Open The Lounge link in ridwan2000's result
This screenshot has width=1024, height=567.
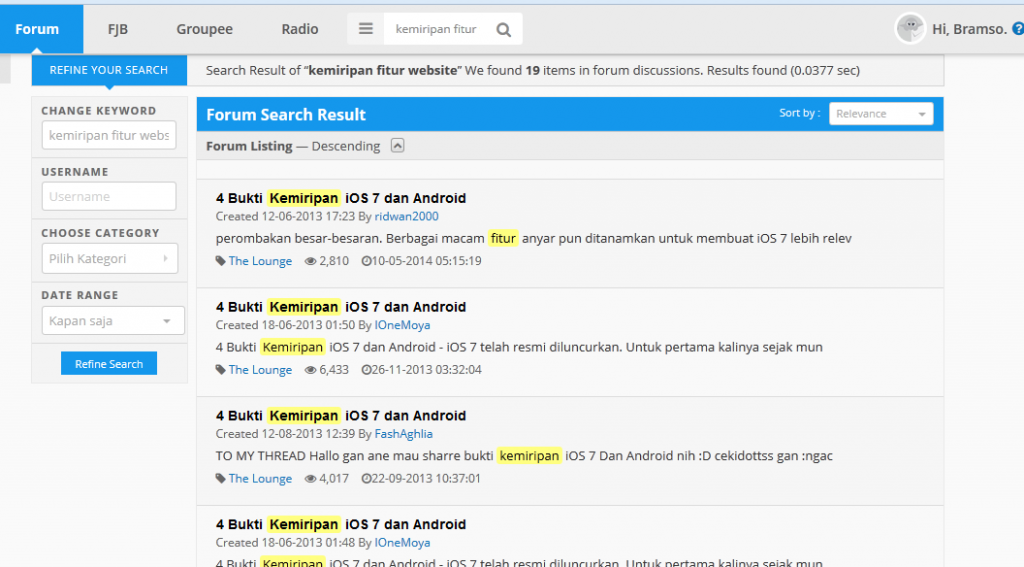(x=260, y=261)
